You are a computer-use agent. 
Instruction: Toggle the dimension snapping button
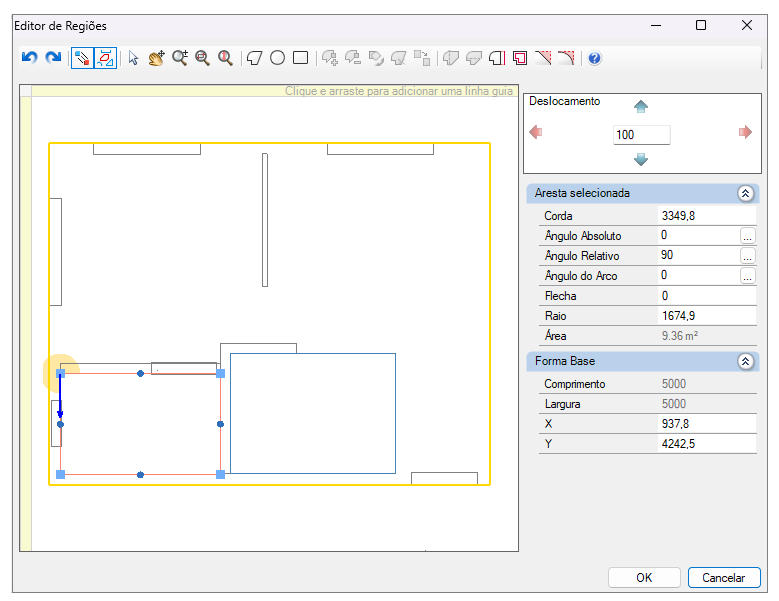[105, 58]
